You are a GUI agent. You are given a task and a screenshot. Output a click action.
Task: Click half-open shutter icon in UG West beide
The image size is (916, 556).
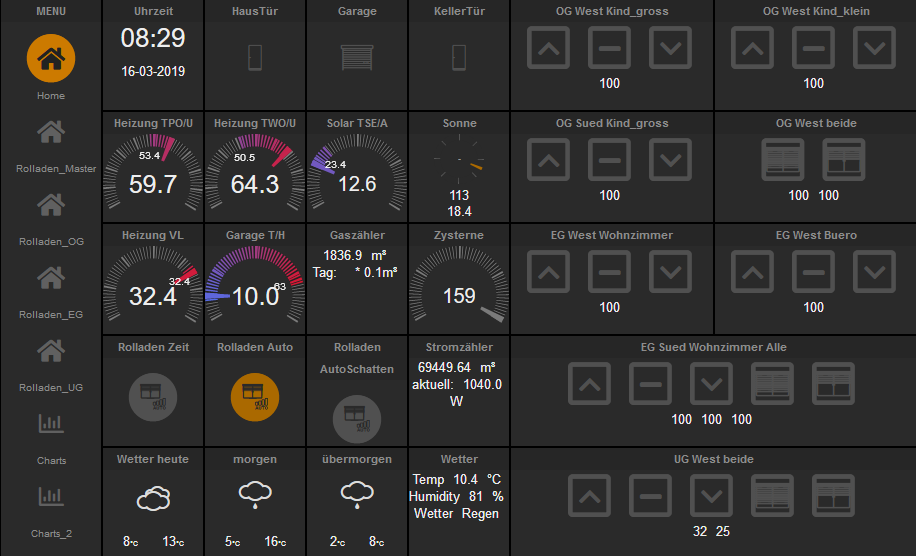point(833,495)
